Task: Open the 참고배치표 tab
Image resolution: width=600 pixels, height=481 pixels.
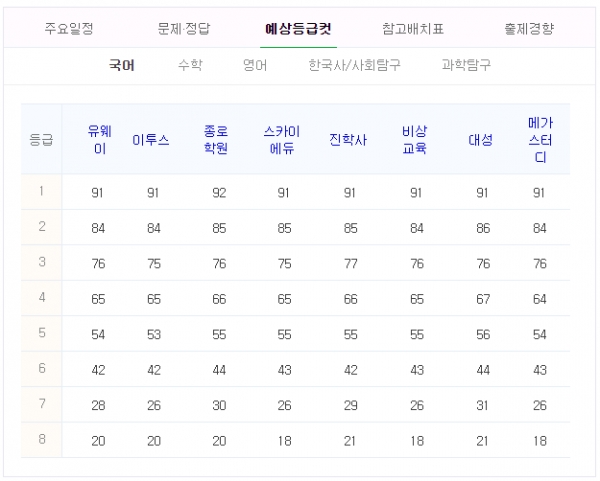Action: coord(415,28)
